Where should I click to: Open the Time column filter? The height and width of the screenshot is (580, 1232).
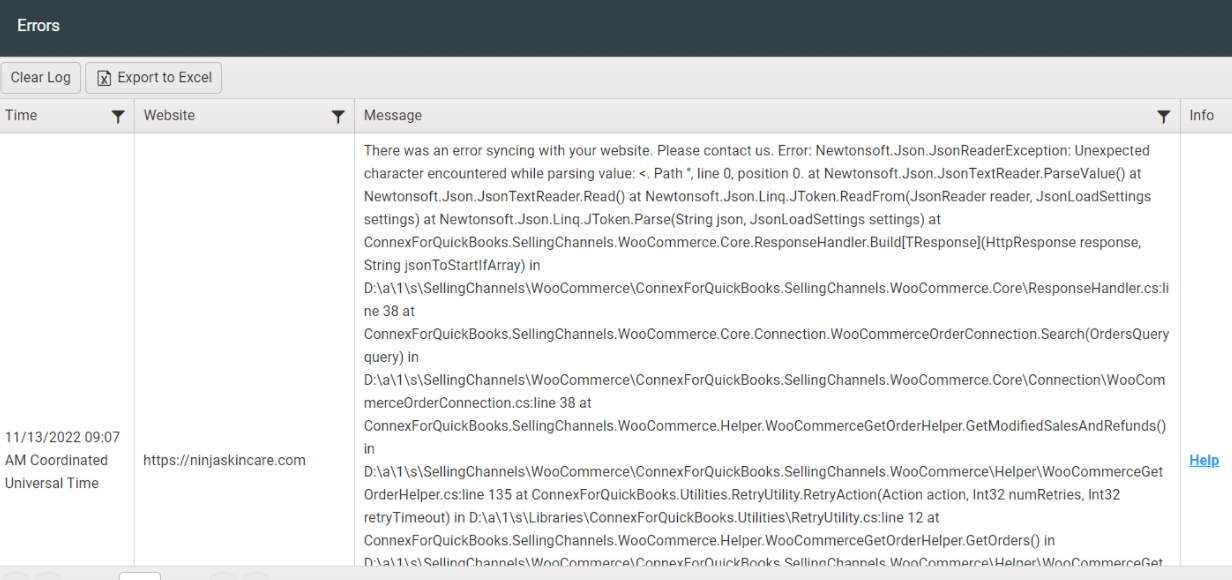[118, 116]
